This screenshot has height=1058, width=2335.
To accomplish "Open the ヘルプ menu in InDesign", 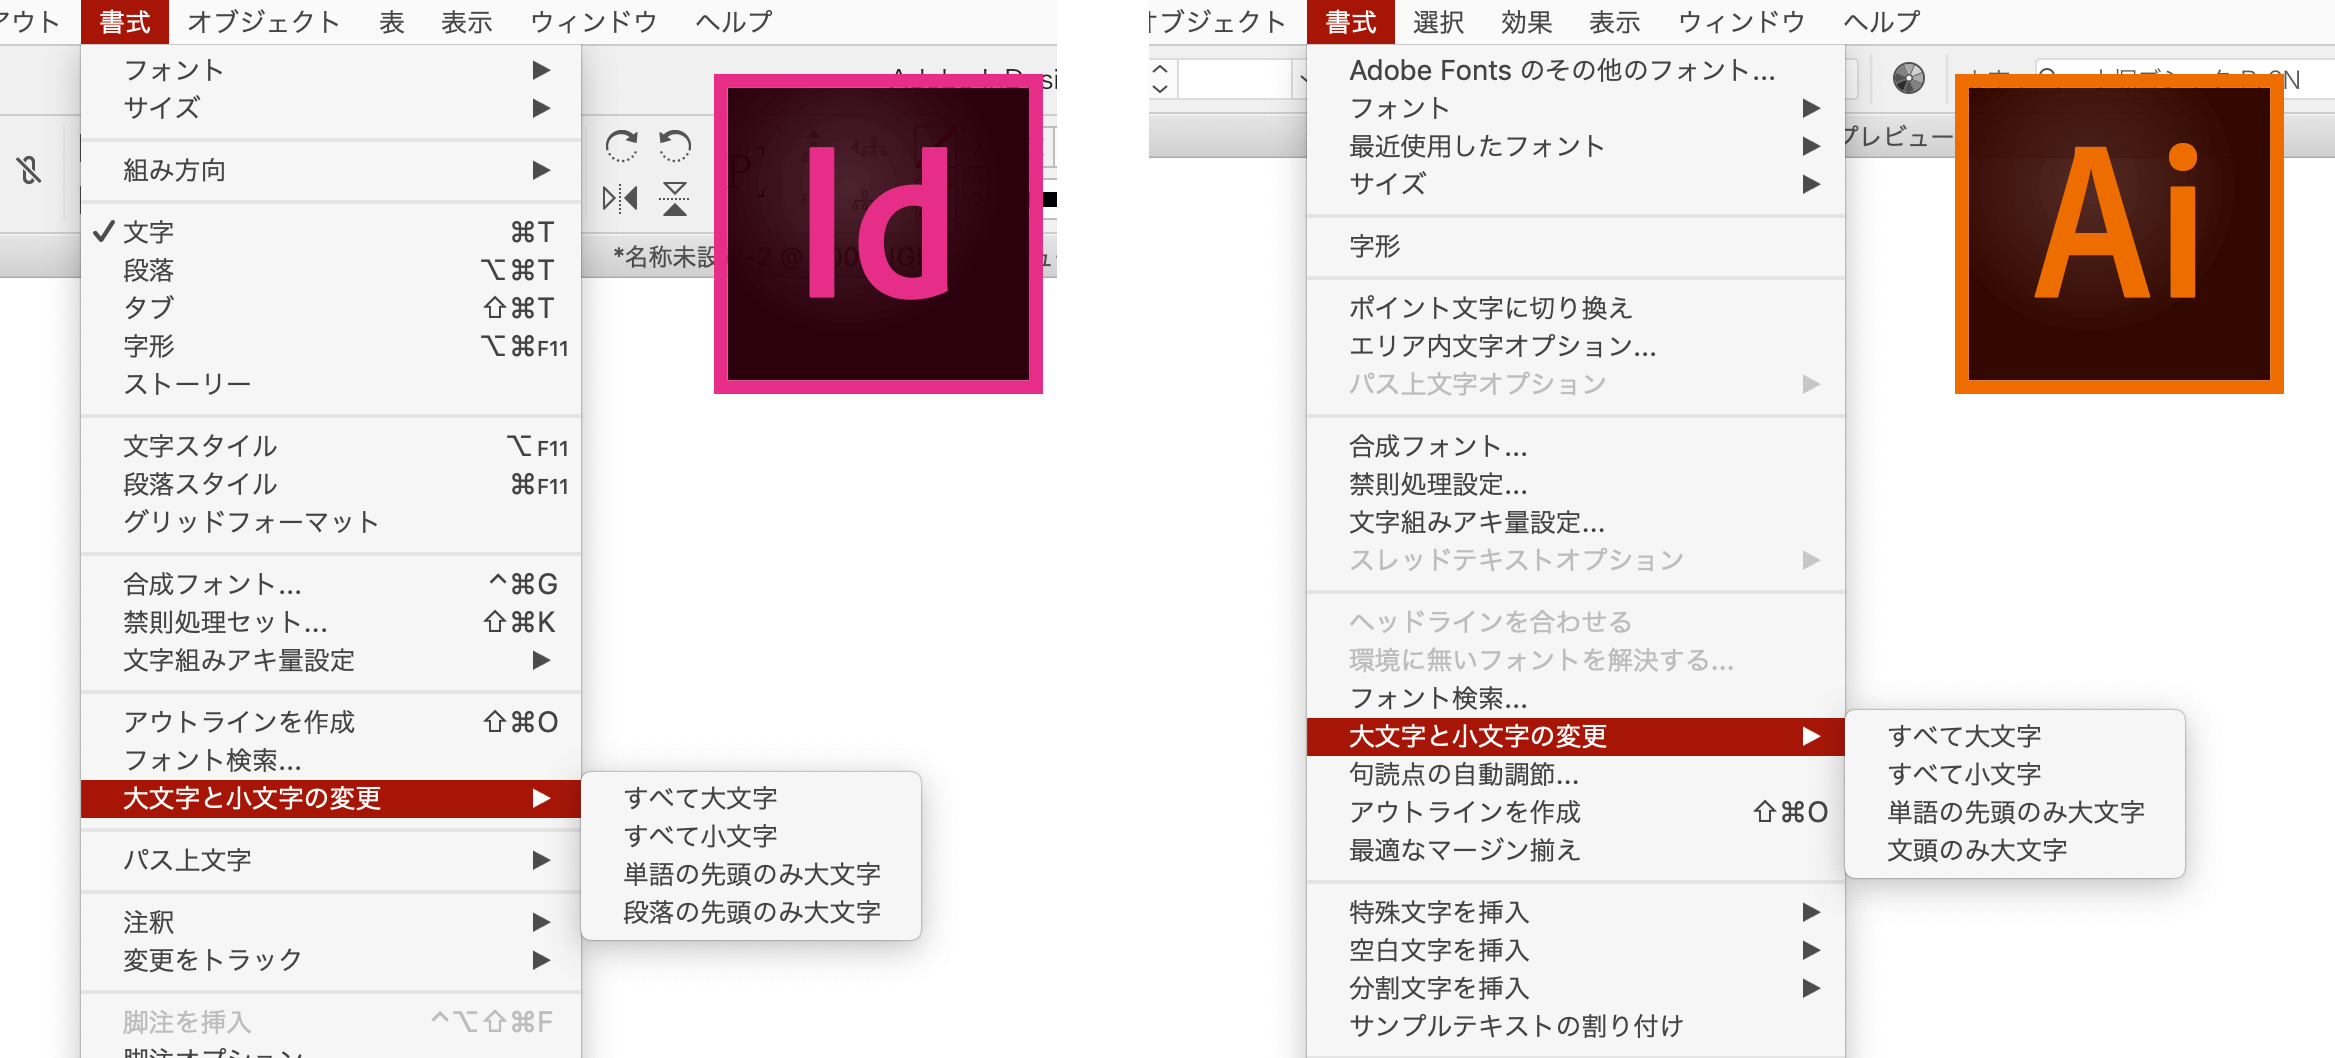I will [x=734, y=22].
